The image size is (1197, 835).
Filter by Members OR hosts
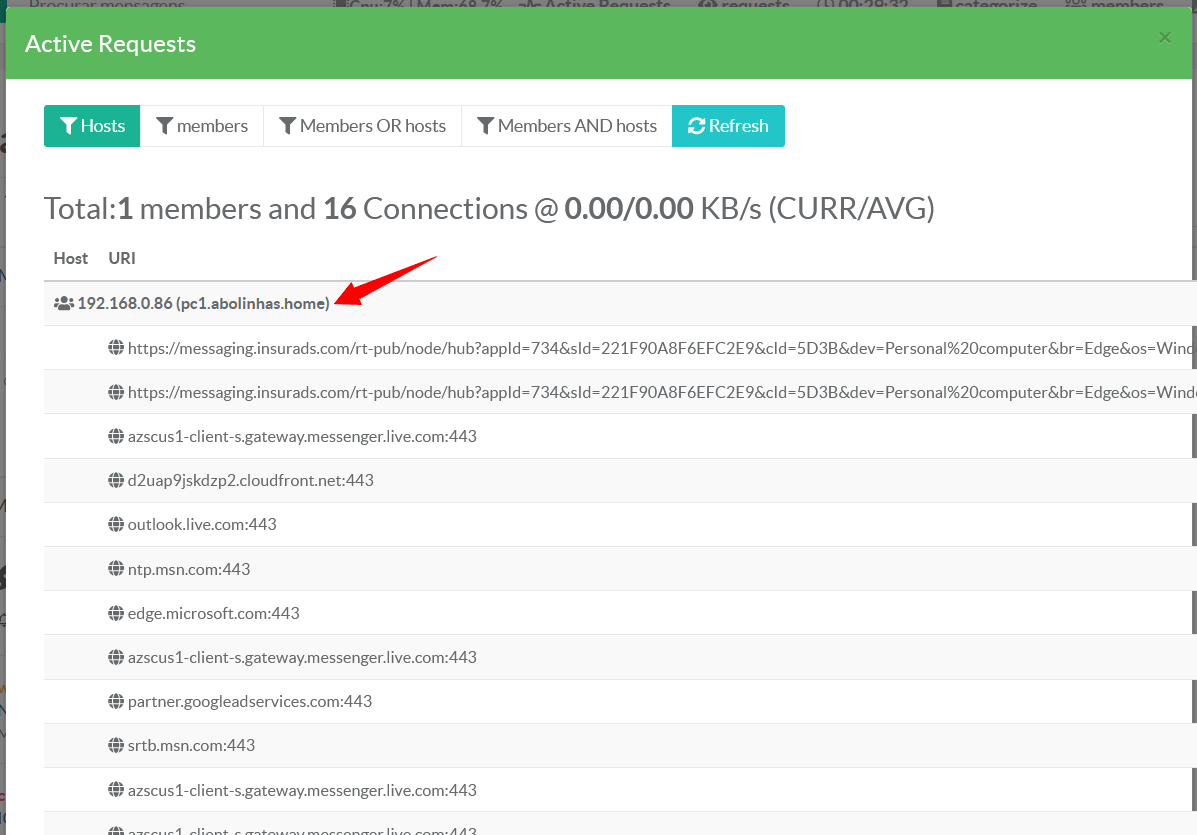coord(362,126)
